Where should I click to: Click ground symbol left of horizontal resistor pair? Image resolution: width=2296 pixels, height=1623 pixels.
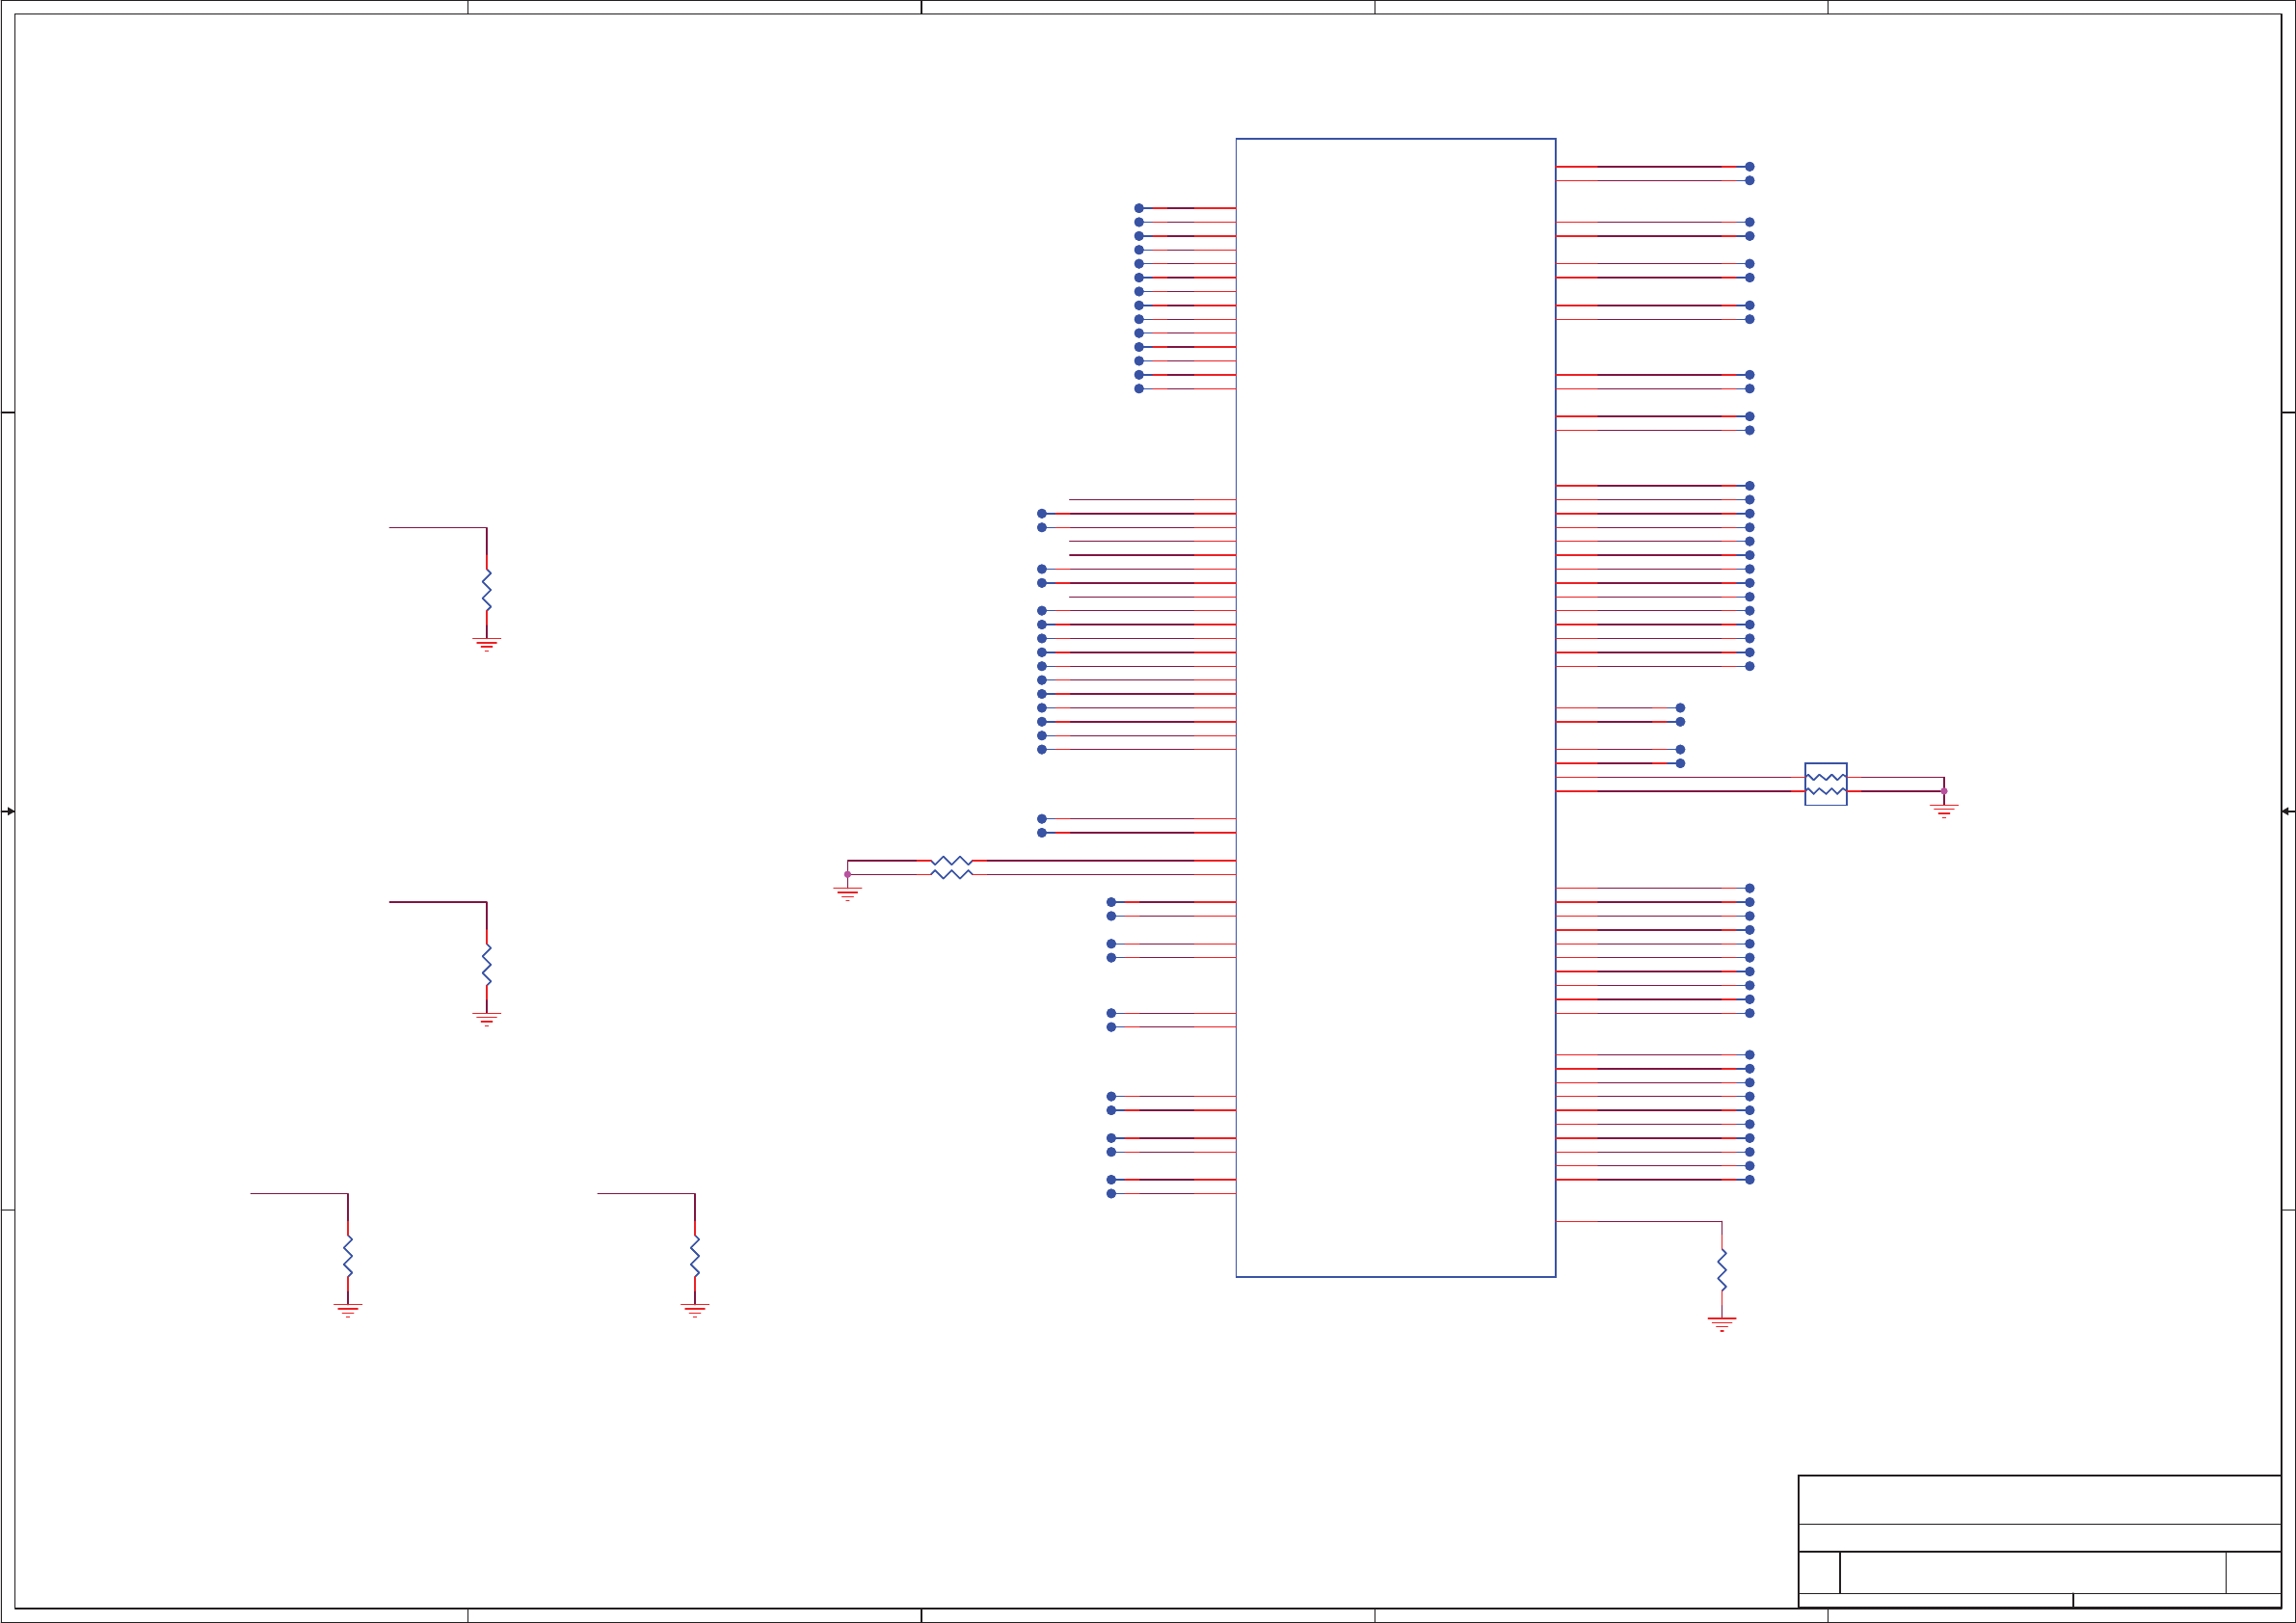[847, 893]
